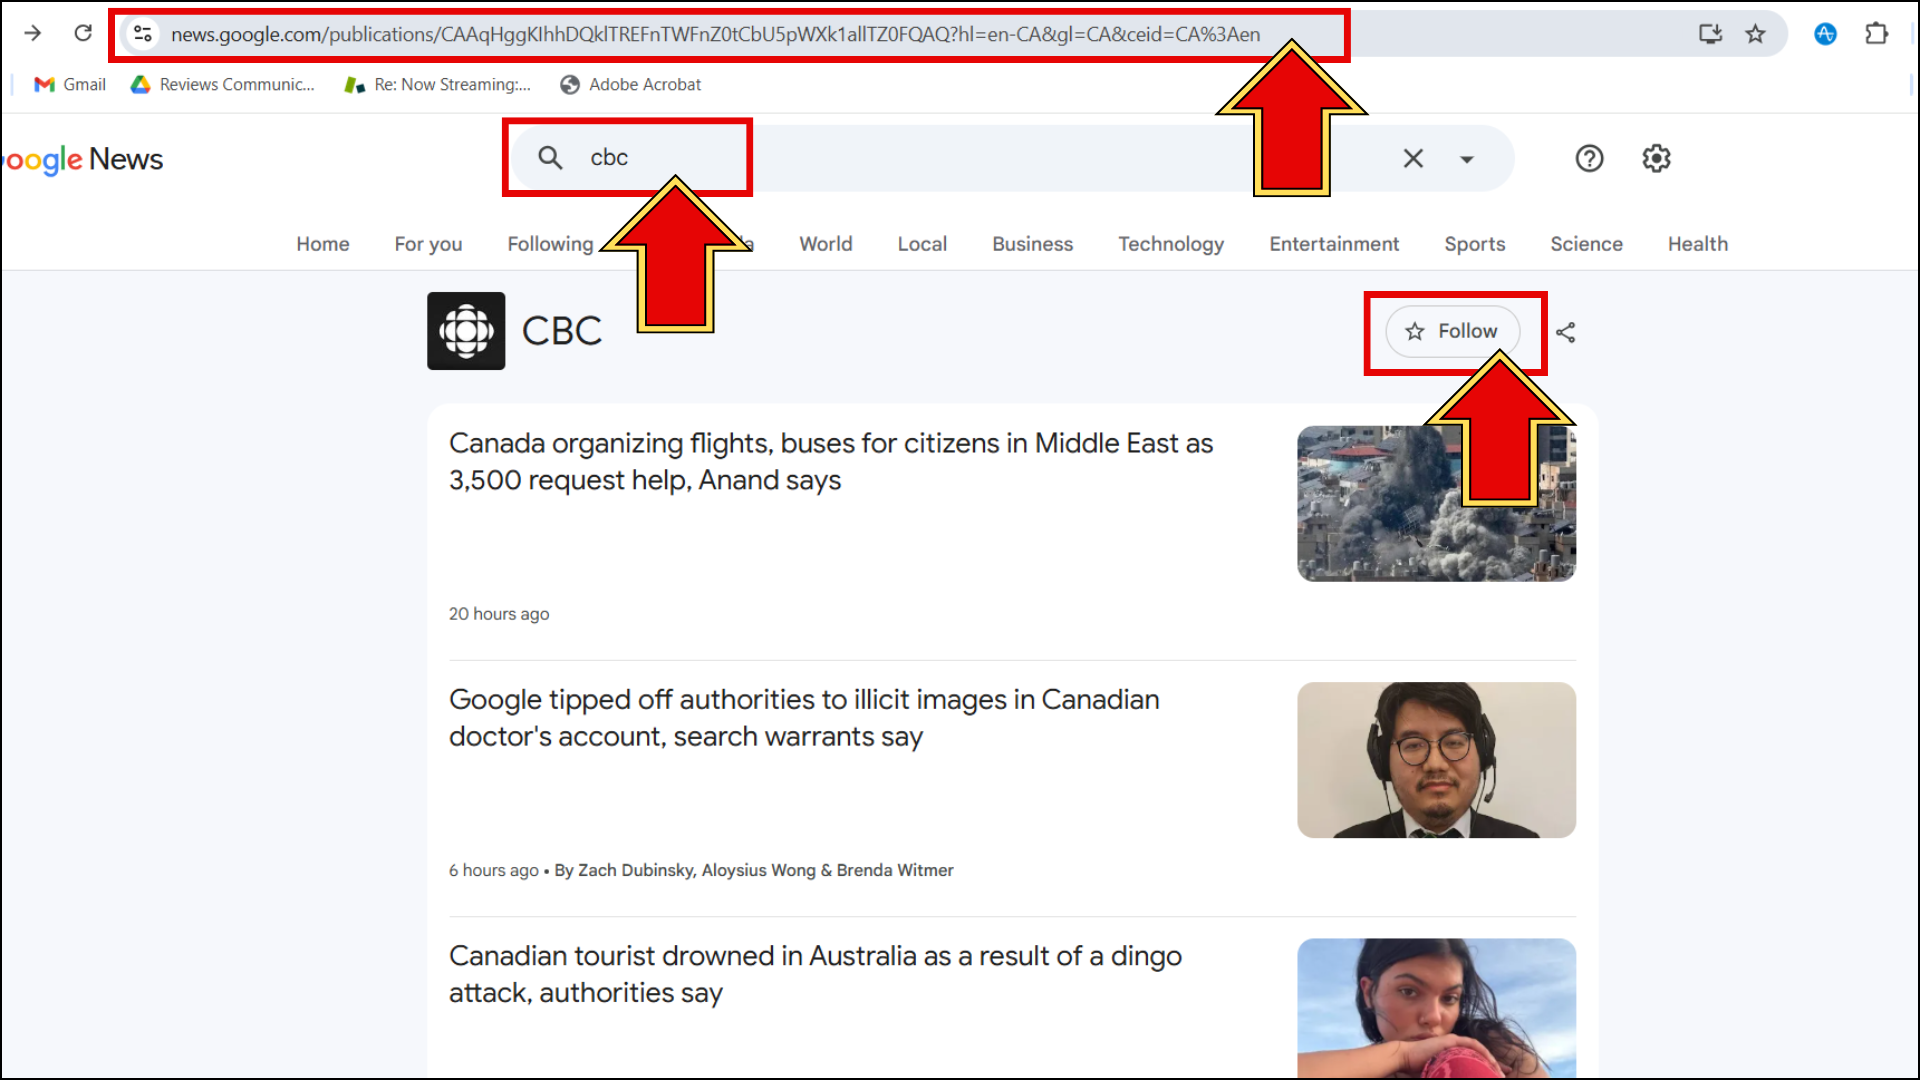Switch to the Entertainment tab

click(x=1334, y=244)
